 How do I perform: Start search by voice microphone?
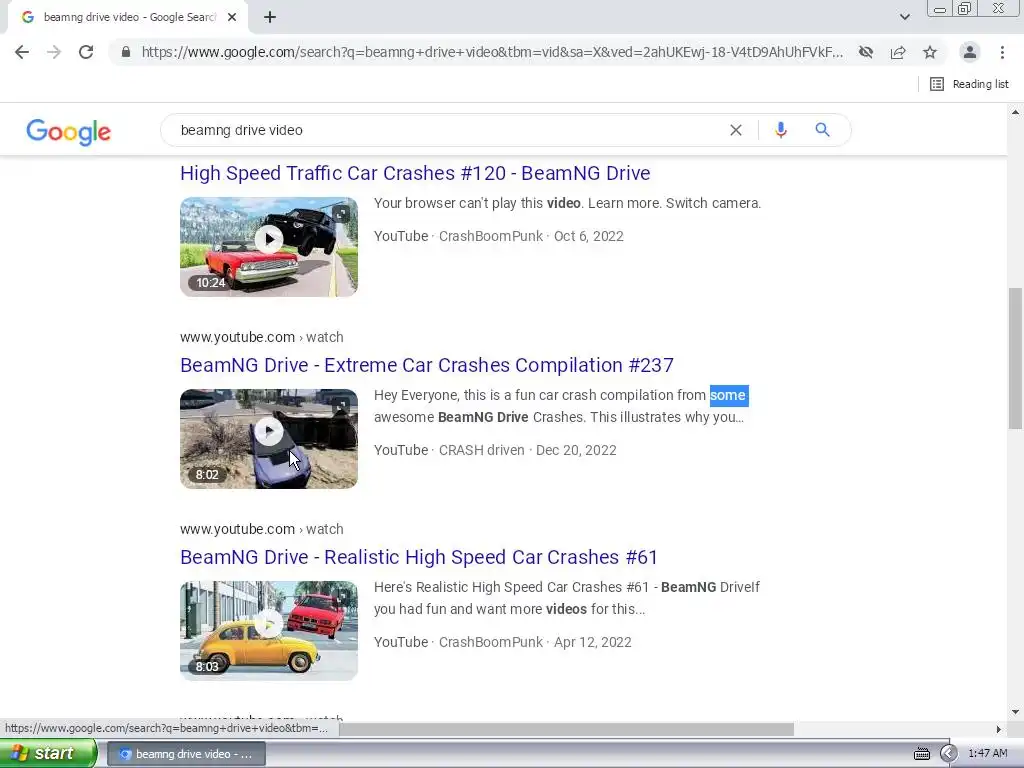pyautogui.click(x=780, y=130)
